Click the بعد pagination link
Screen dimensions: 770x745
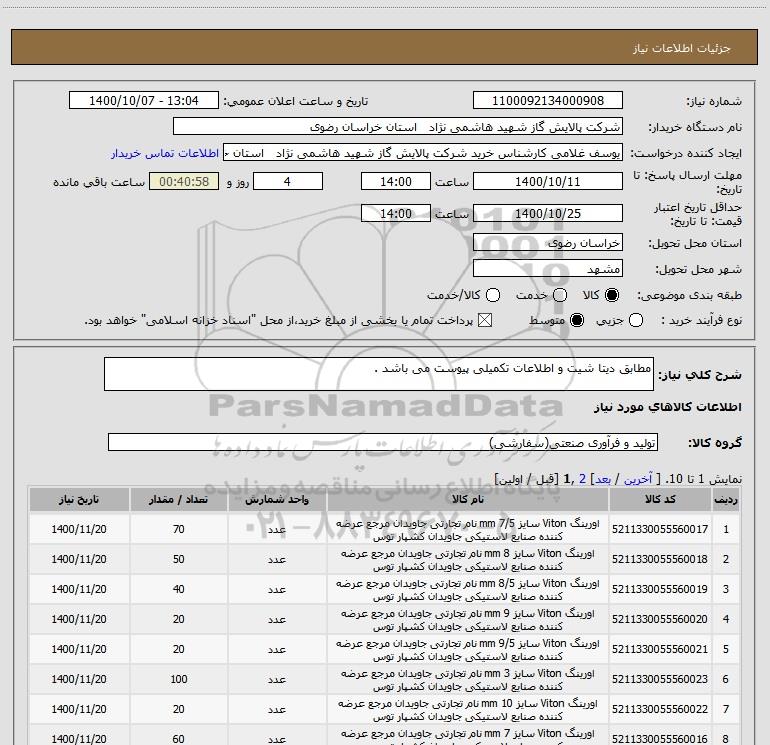[603, 481]
